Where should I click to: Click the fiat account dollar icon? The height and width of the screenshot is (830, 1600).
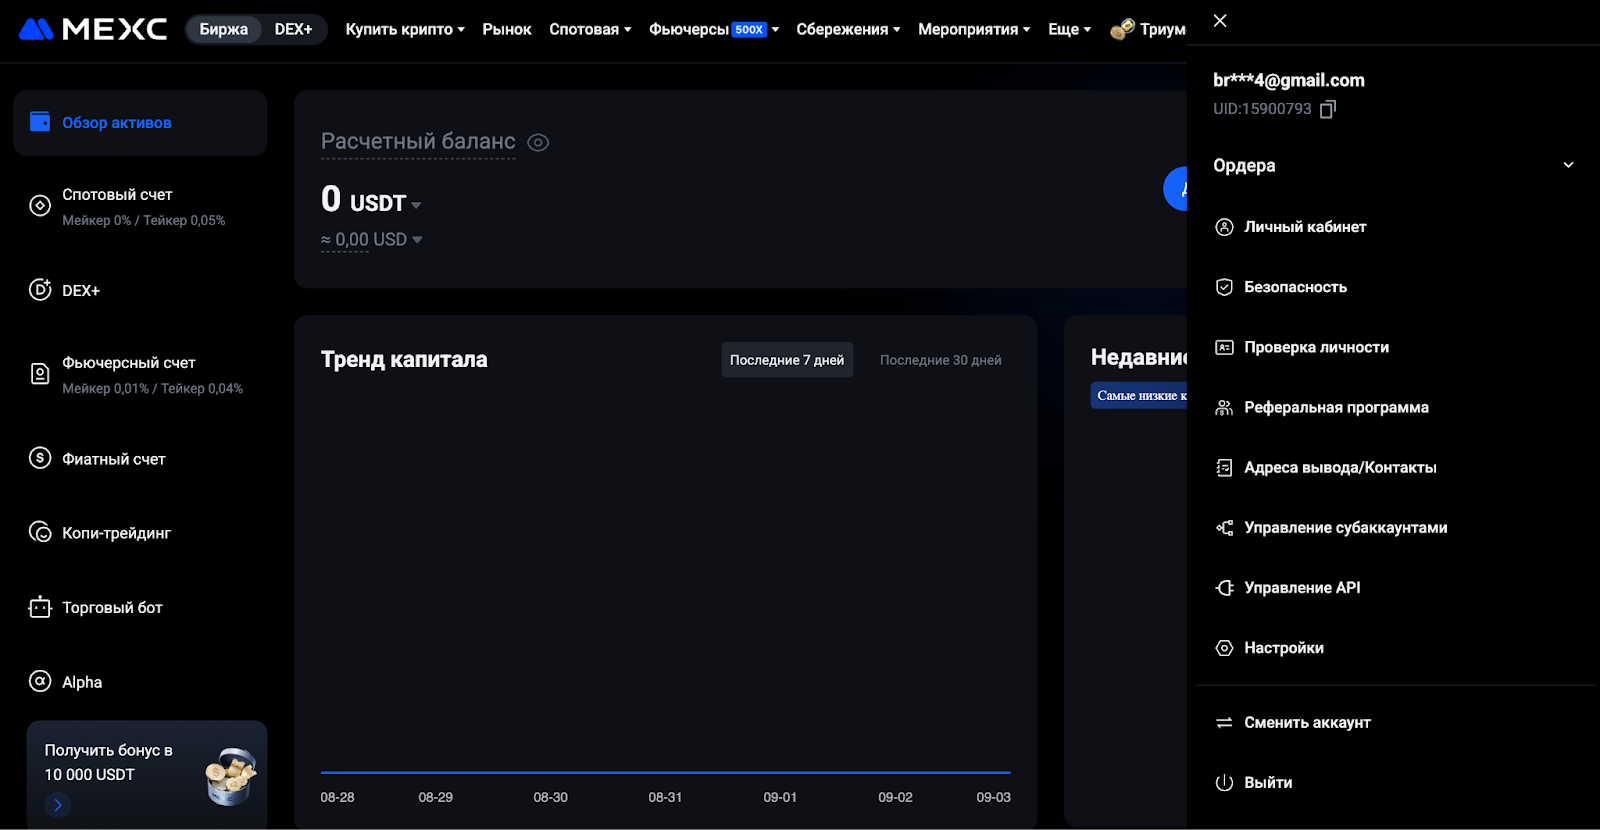tap(40, 458)
